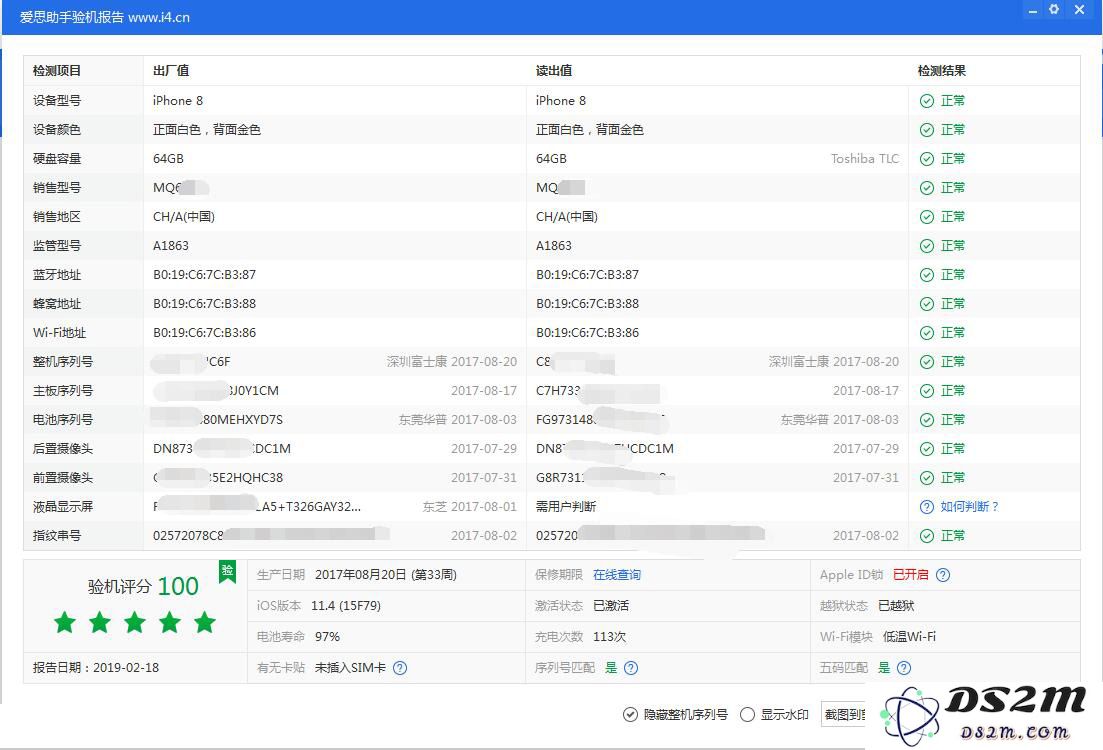
Task: Select charge count 113次
Action: coord(609,637)
